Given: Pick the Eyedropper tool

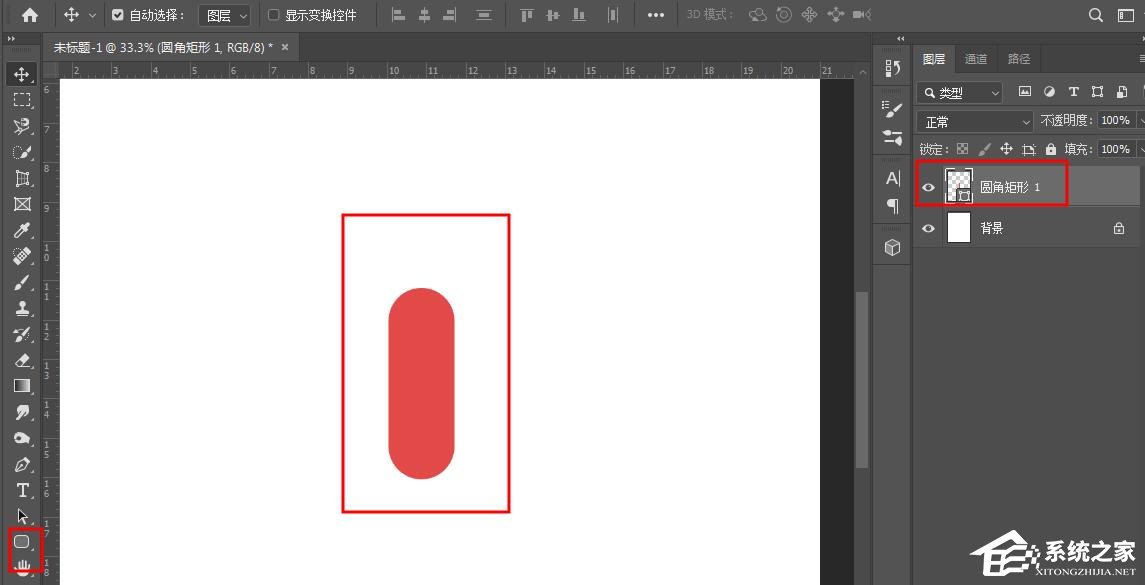Looking at the screenshot, I should 22,230.
